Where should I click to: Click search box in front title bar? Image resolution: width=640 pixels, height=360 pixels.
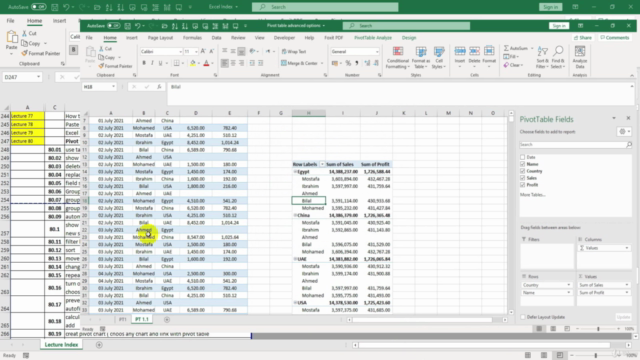[x=406, y=26]
